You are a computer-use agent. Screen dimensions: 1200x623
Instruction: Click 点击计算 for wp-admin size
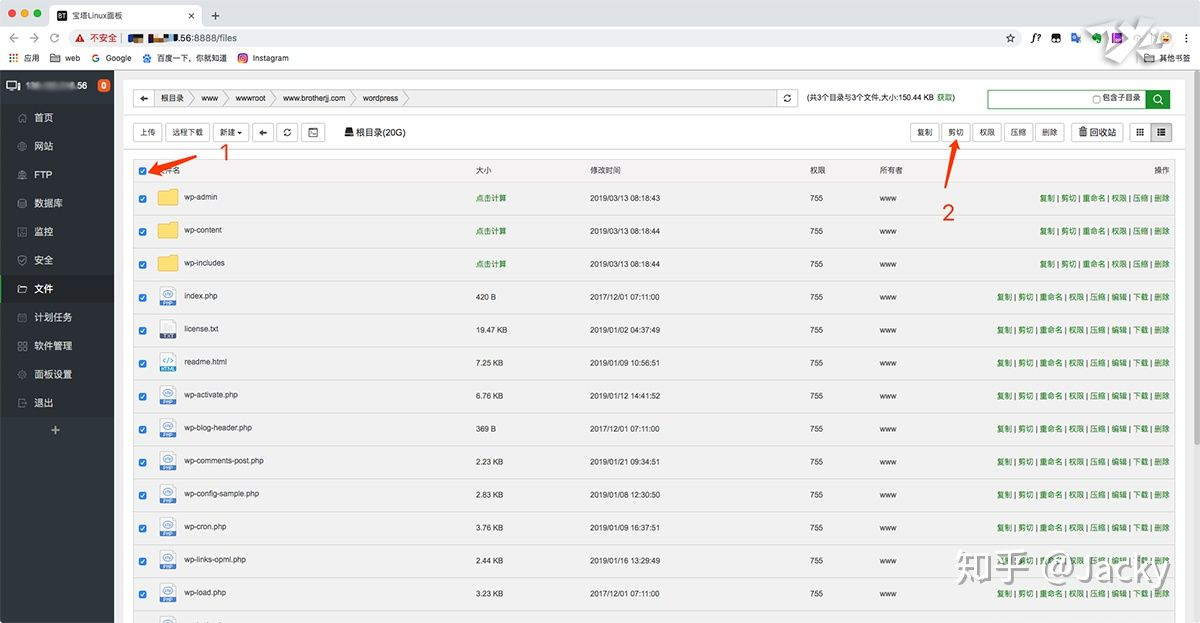(x=491, y=198)
